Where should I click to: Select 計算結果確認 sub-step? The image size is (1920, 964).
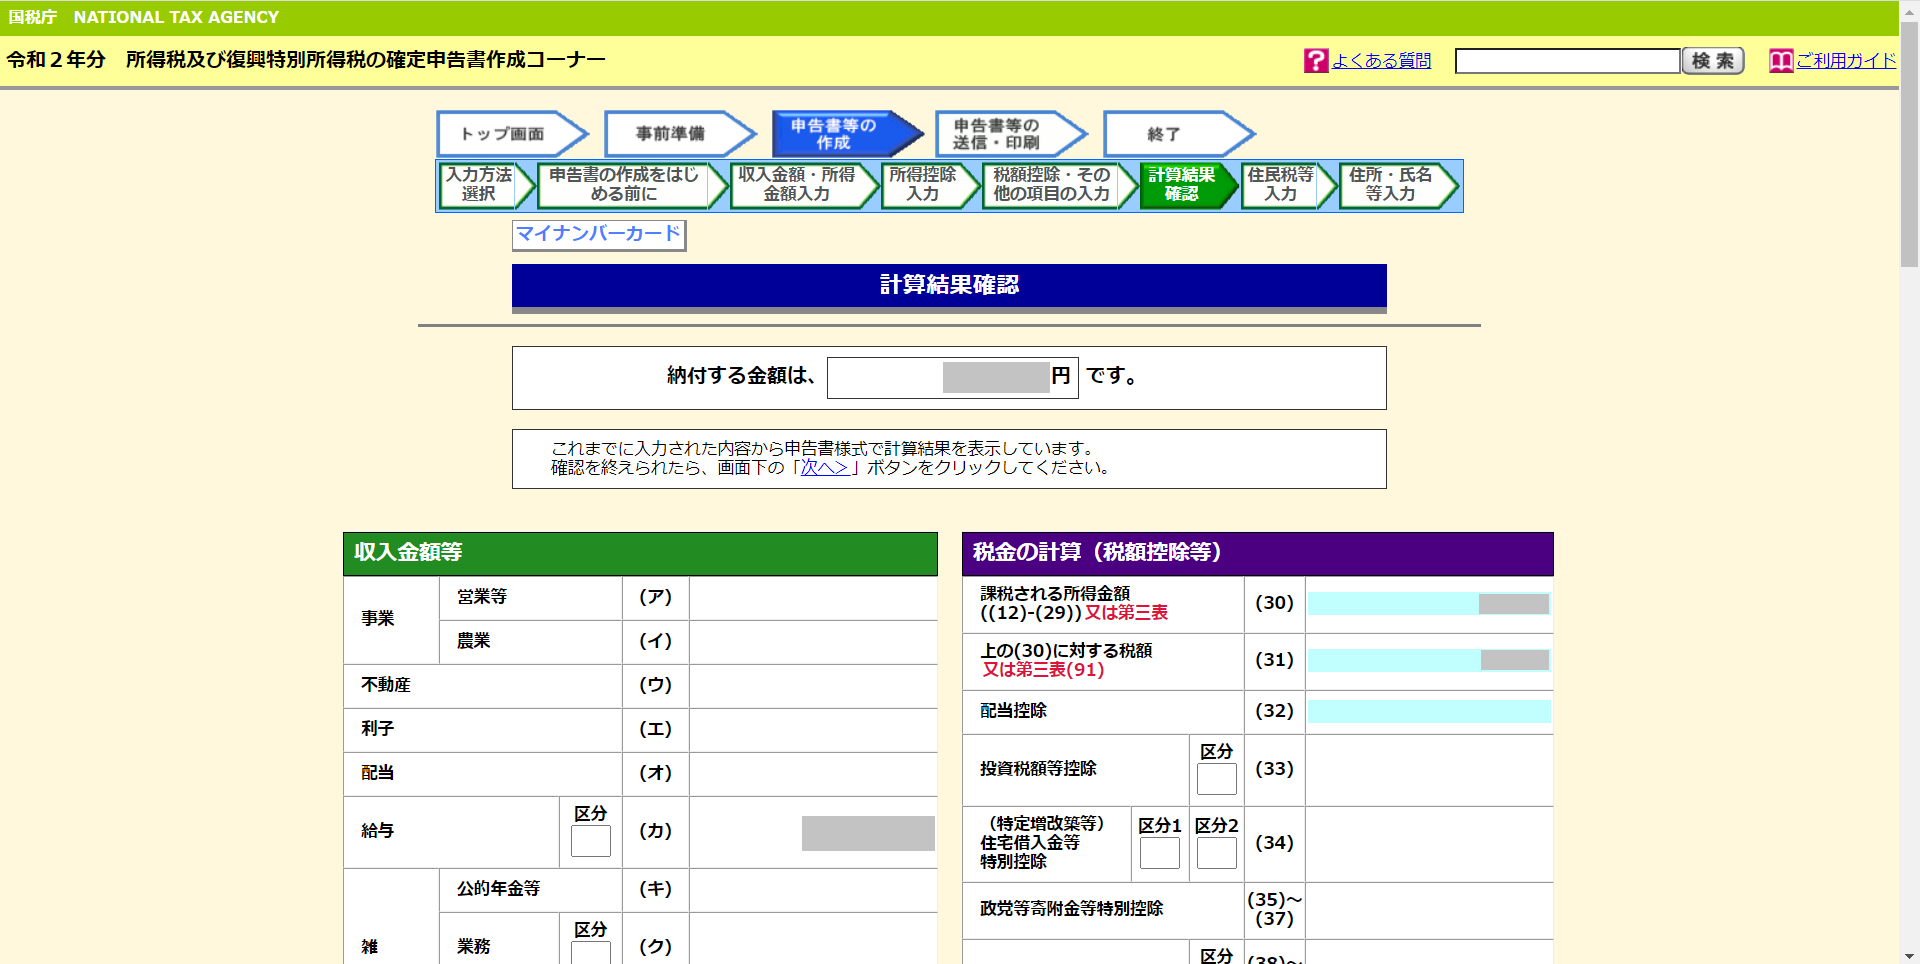tap(1188, 185)
